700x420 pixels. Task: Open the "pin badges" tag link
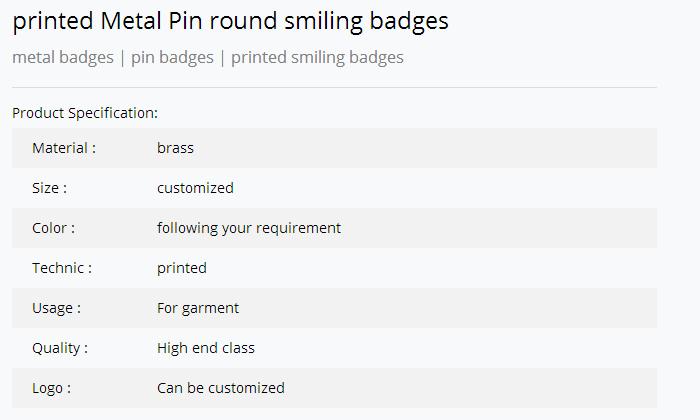[x=172, y=57]
